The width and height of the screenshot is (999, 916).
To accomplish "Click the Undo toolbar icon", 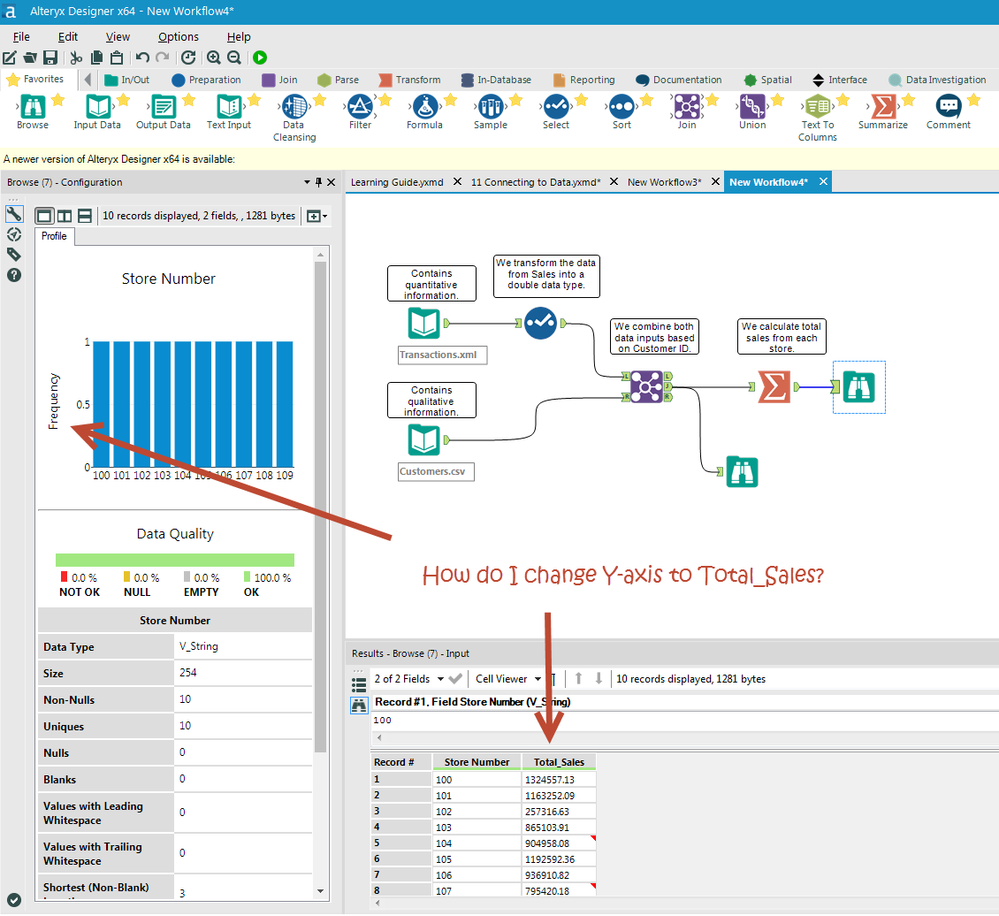I will coord(142,57).
